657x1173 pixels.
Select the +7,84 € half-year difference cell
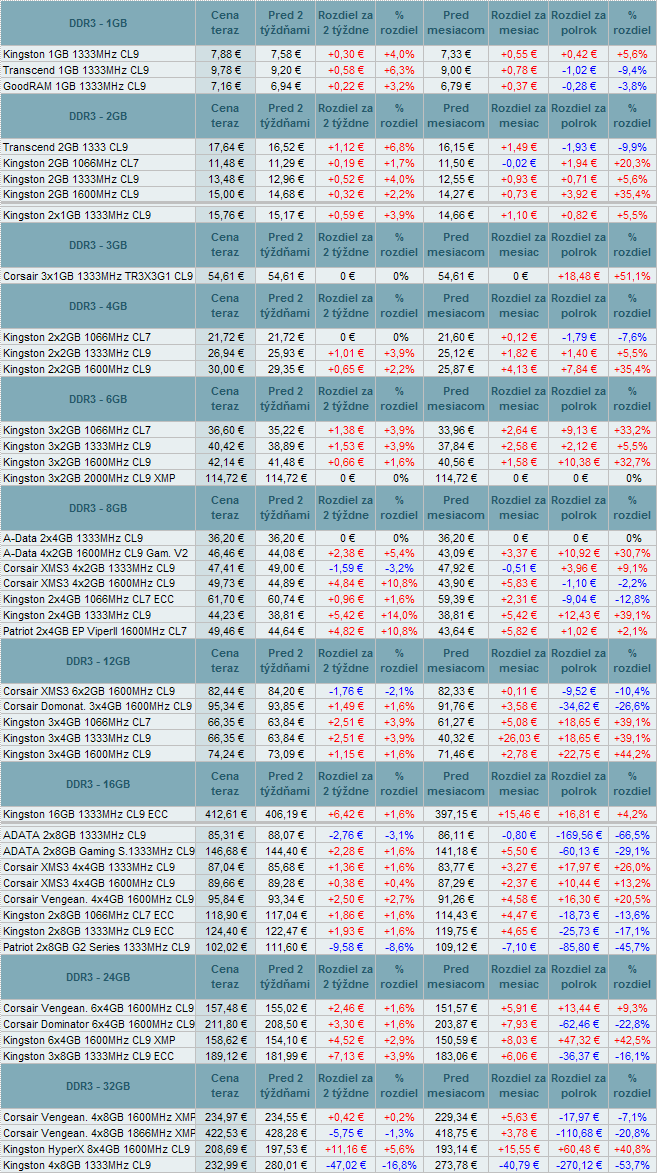coord(578,370)
